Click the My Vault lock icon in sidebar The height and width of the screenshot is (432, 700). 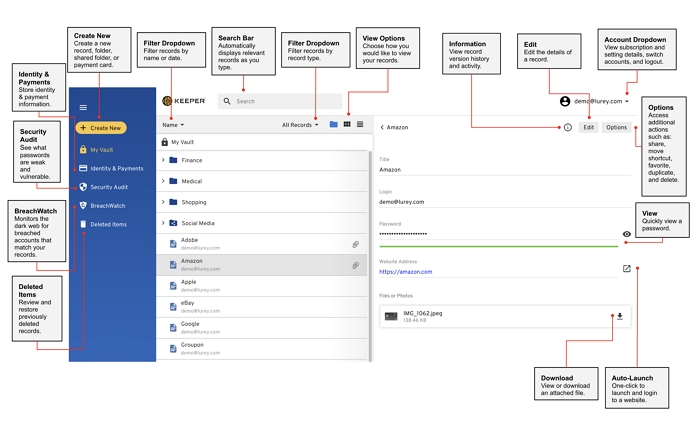[x=83, y=150]
